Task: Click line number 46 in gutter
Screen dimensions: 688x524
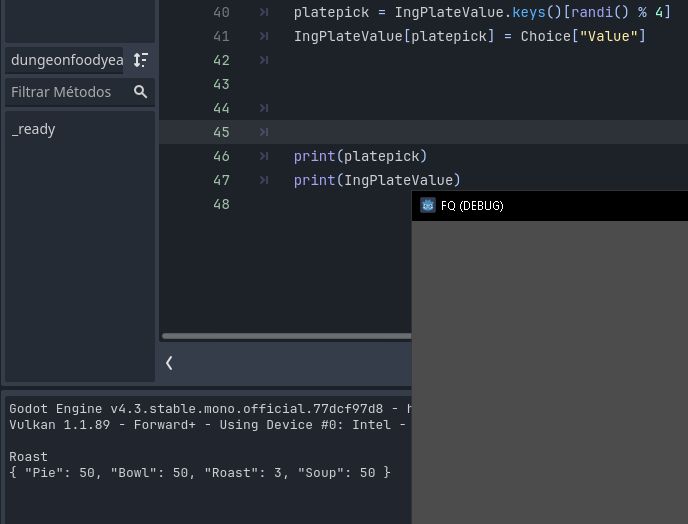Action: pos(221,156)
